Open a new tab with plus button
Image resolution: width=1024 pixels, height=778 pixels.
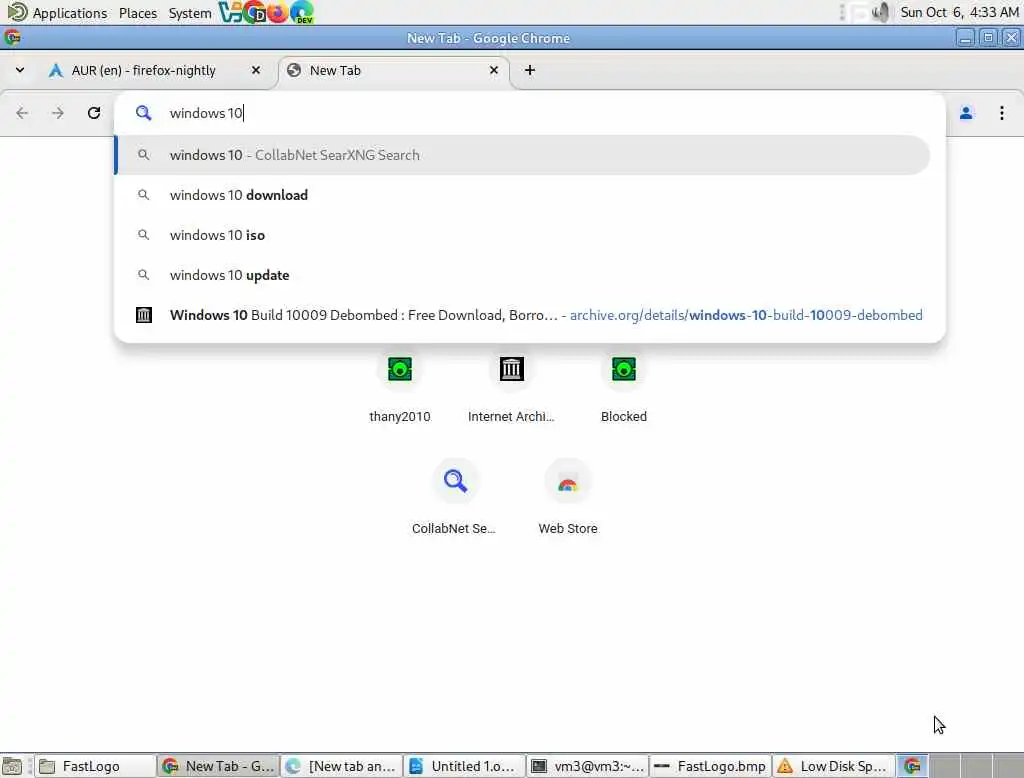pos(530,70)
